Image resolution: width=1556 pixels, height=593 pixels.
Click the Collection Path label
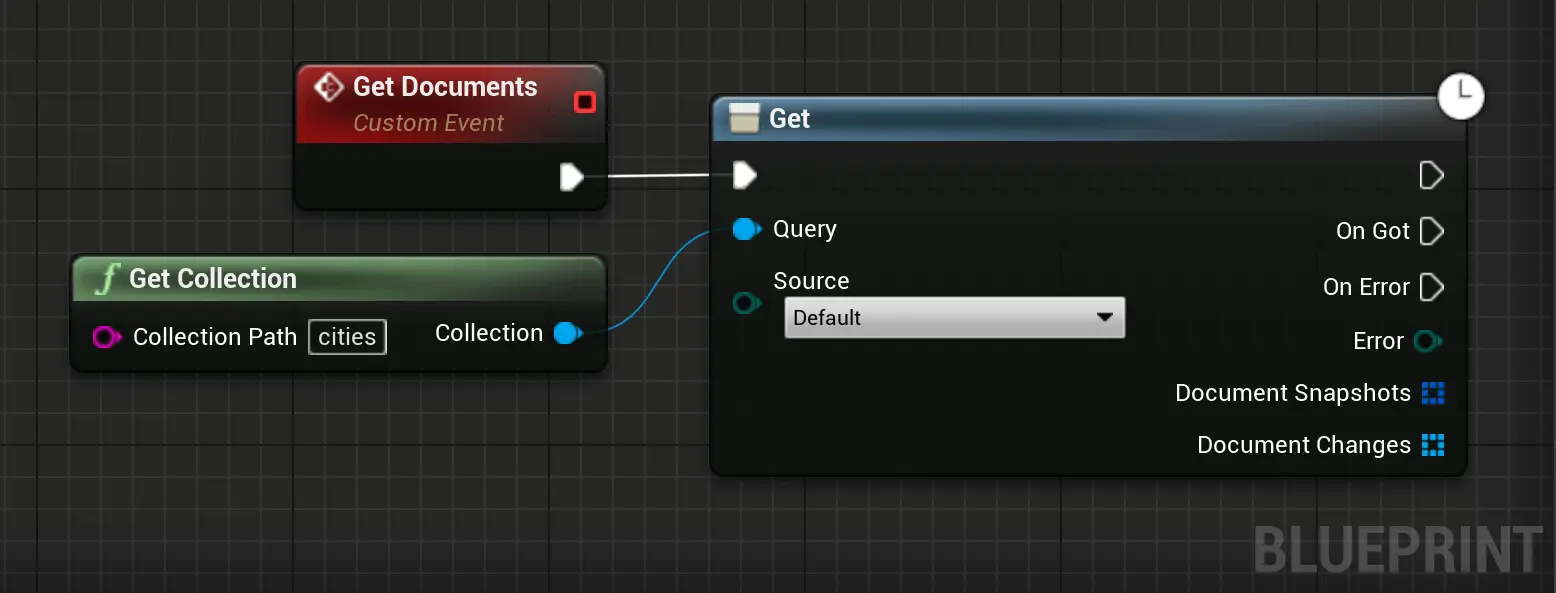pos(215,337)
